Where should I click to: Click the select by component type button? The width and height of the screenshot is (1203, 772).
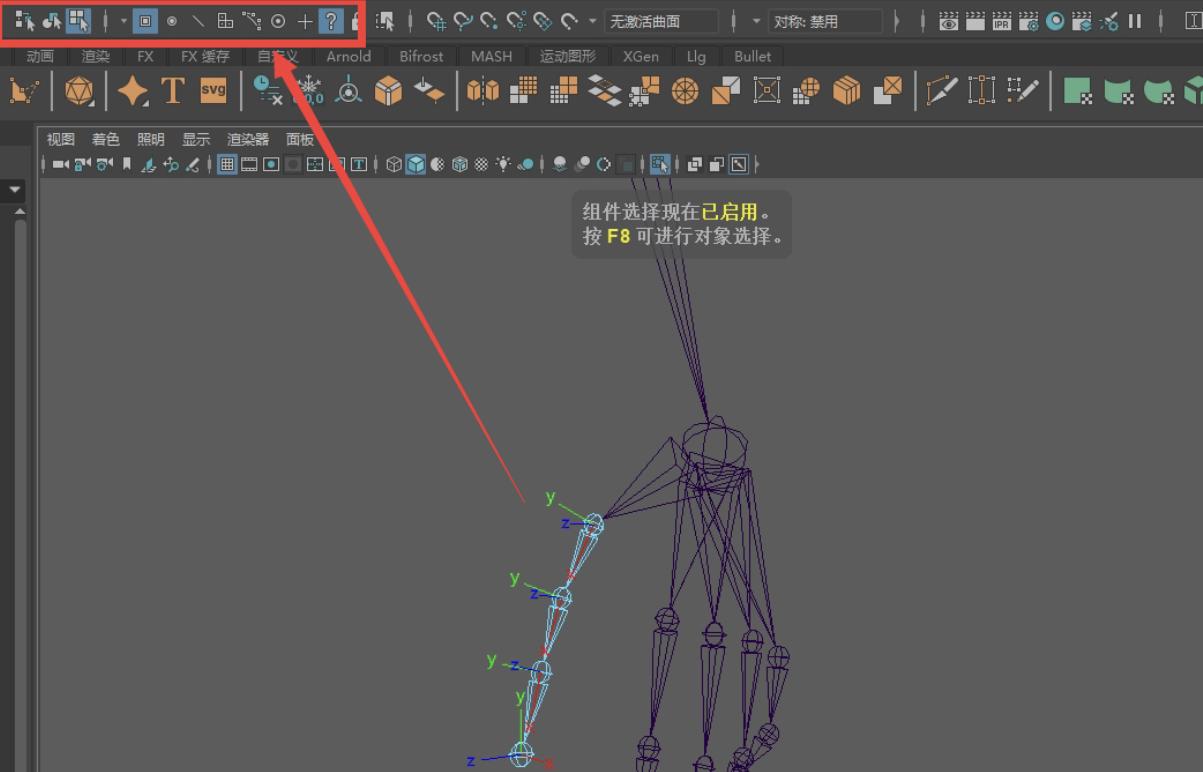[78, 20]
